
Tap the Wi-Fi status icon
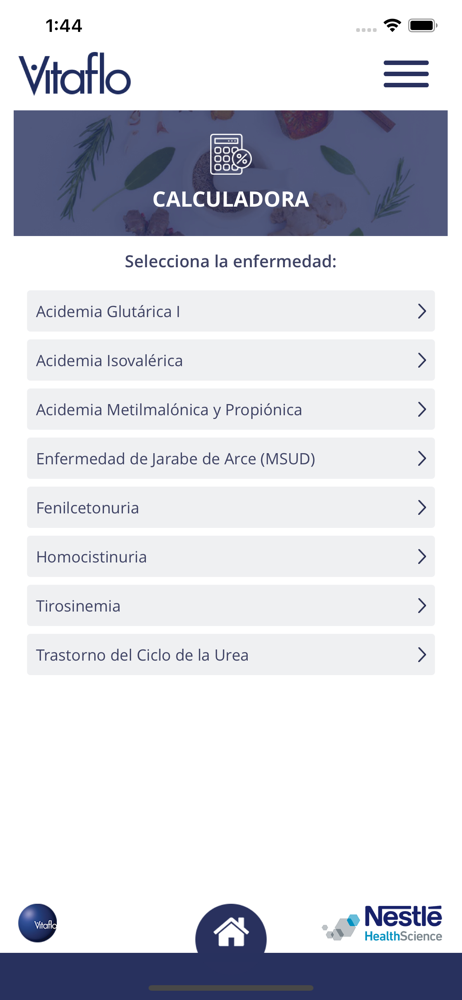392,26
